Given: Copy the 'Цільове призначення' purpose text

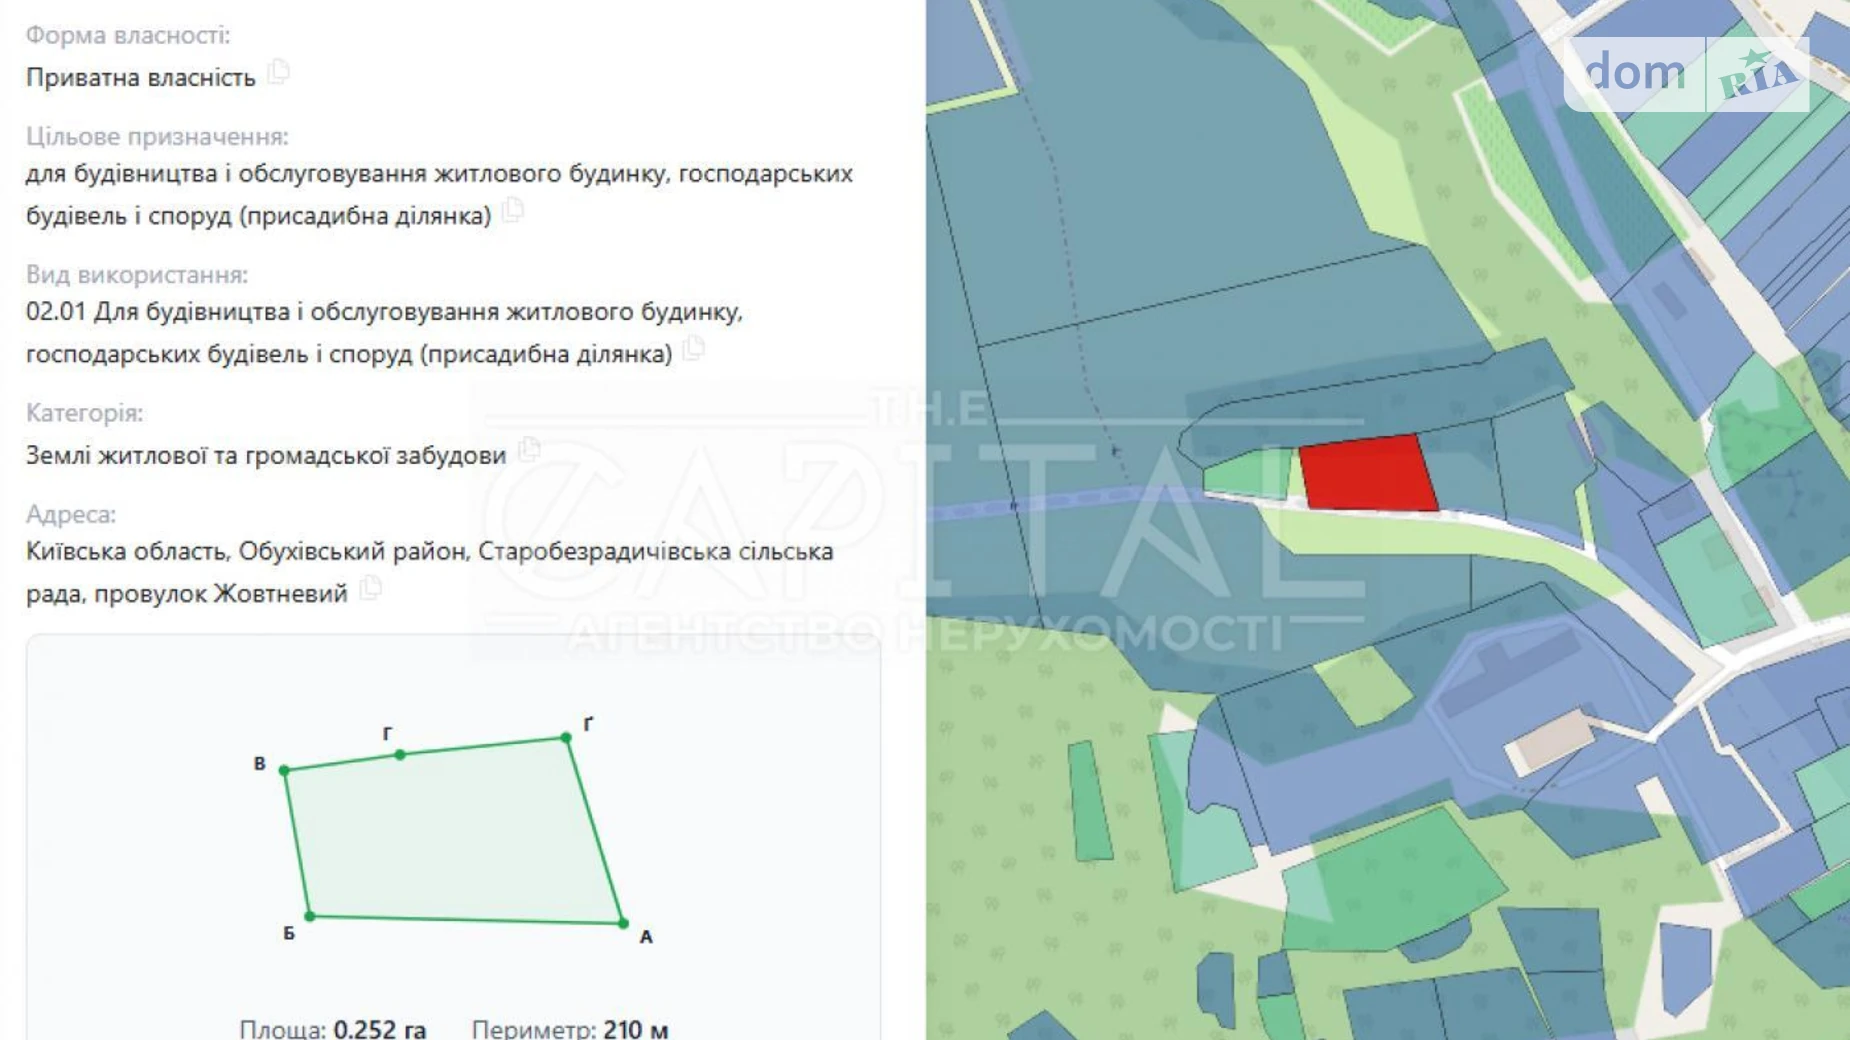Looking at the screenshot, I should (513, 211).
